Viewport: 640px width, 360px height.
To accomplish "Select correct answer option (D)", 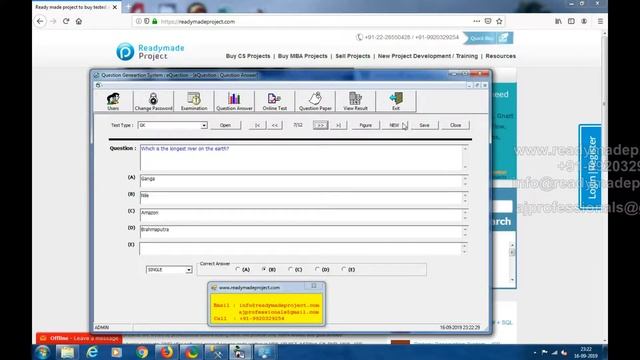I will tap(317, 269).
